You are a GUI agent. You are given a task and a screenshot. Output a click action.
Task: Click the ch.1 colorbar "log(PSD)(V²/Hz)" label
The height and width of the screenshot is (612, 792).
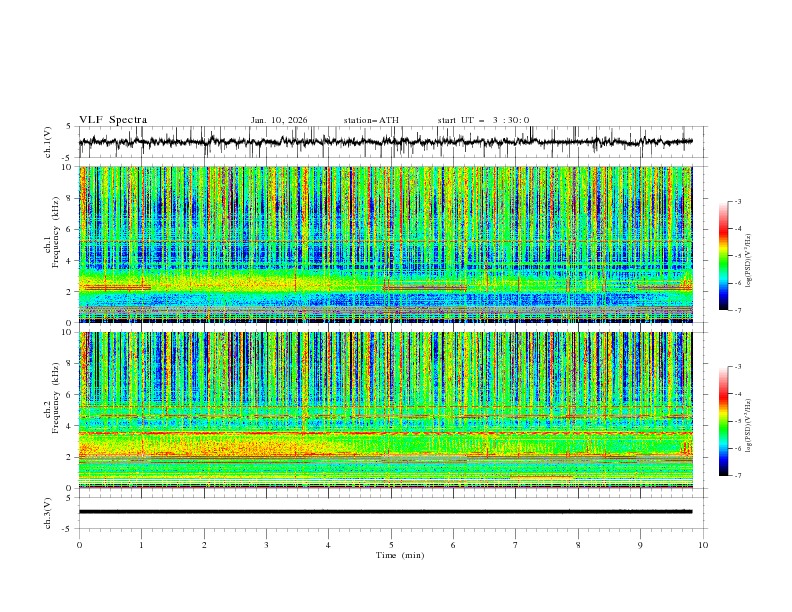748,261
